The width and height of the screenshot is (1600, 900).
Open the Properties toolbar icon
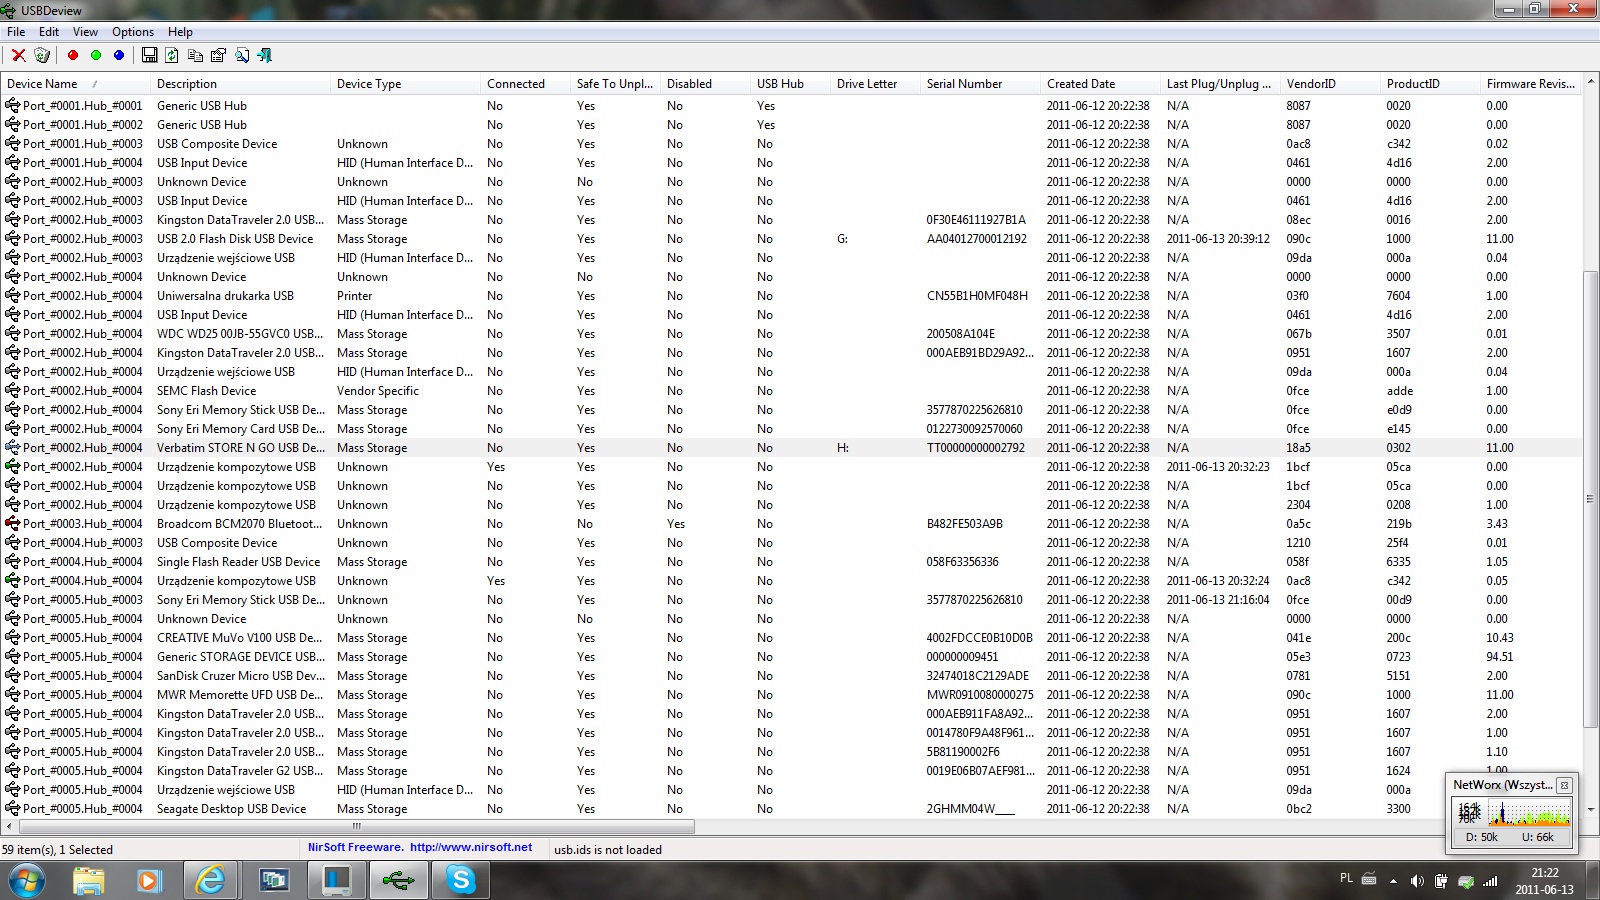(x=218, y=55)
